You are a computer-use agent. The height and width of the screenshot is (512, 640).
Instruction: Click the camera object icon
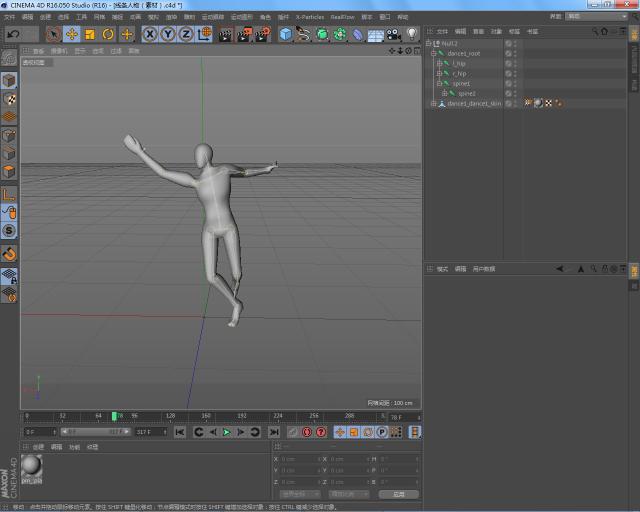(x=393, y=34)
